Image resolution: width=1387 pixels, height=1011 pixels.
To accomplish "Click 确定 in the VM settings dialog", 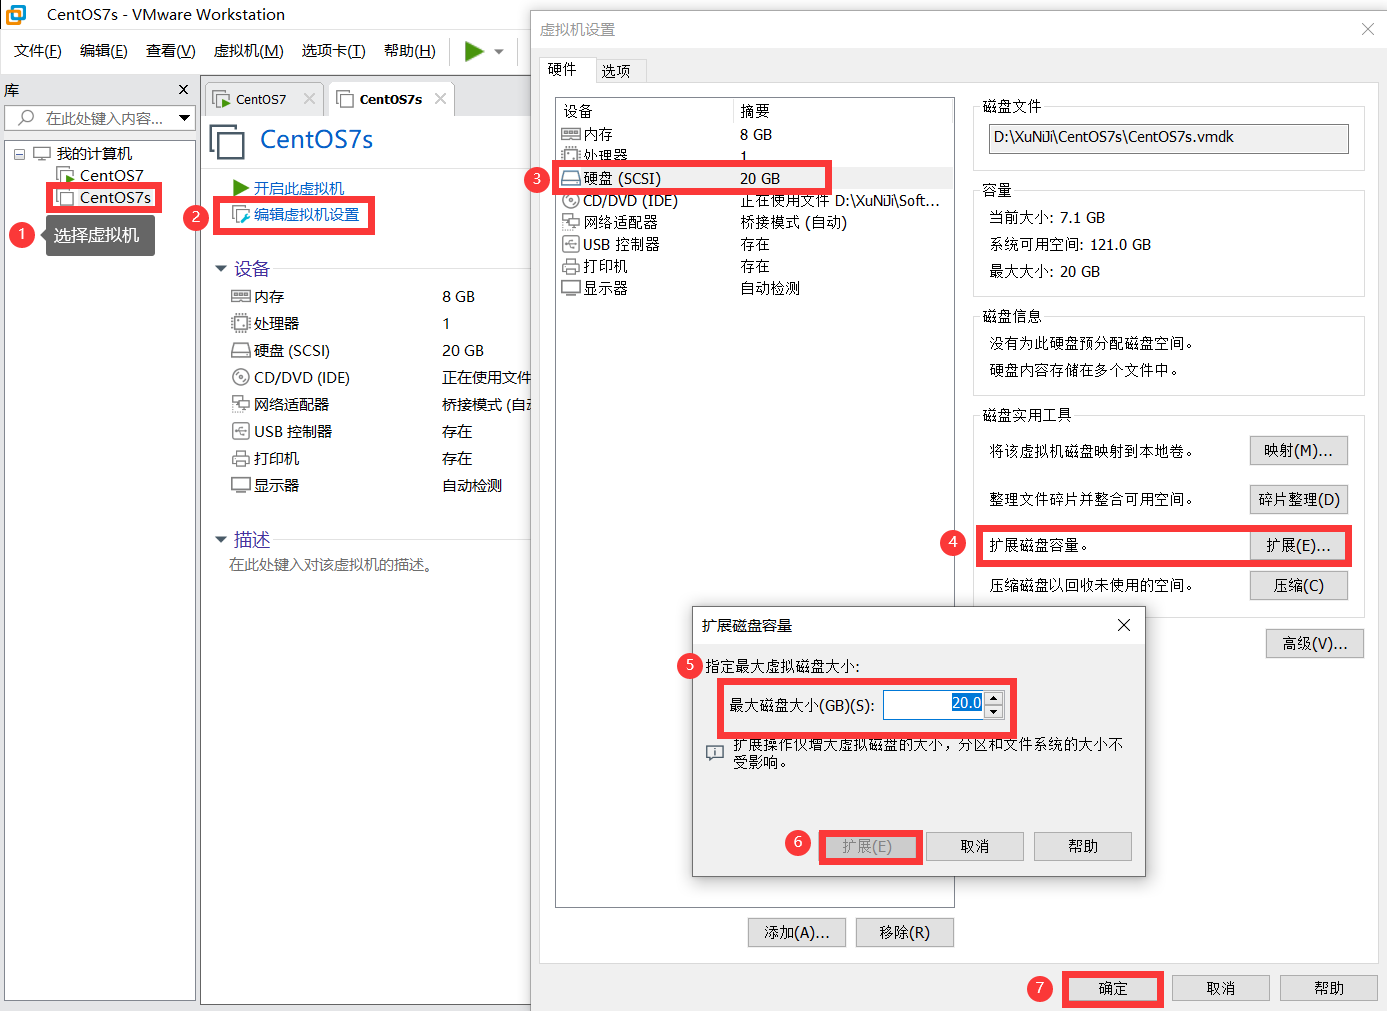I will pyautogui.click(x=1113, y=988).
